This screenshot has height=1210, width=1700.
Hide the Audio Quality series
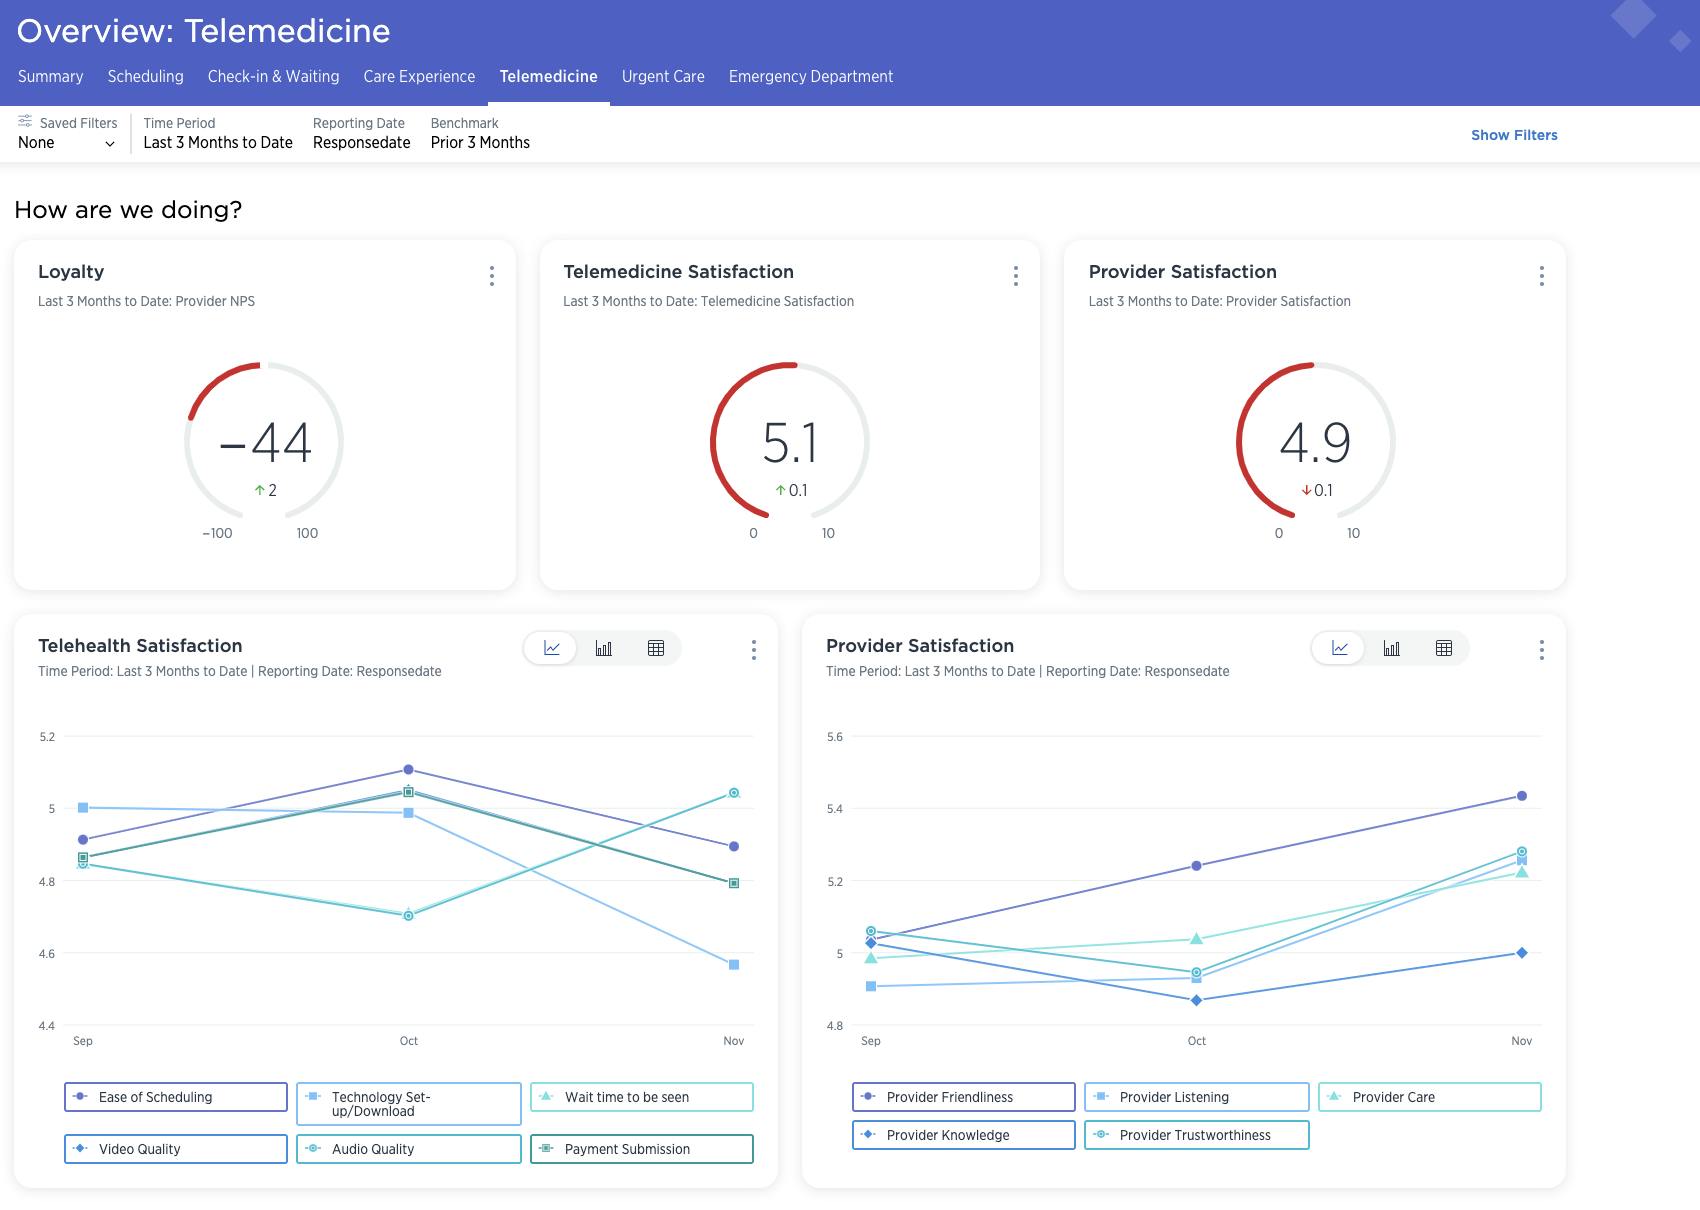(408, 1149)
